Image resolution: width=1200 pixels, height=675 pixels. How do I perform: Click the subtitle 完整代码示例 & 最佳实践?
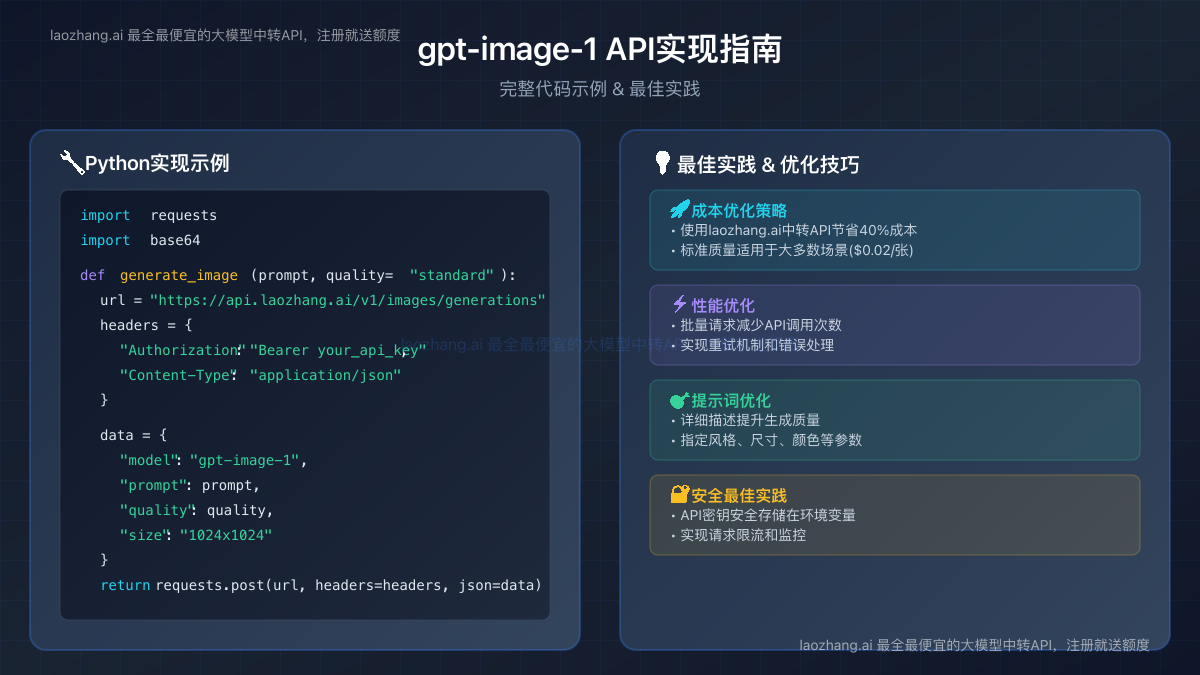click(x=600, y=89)
